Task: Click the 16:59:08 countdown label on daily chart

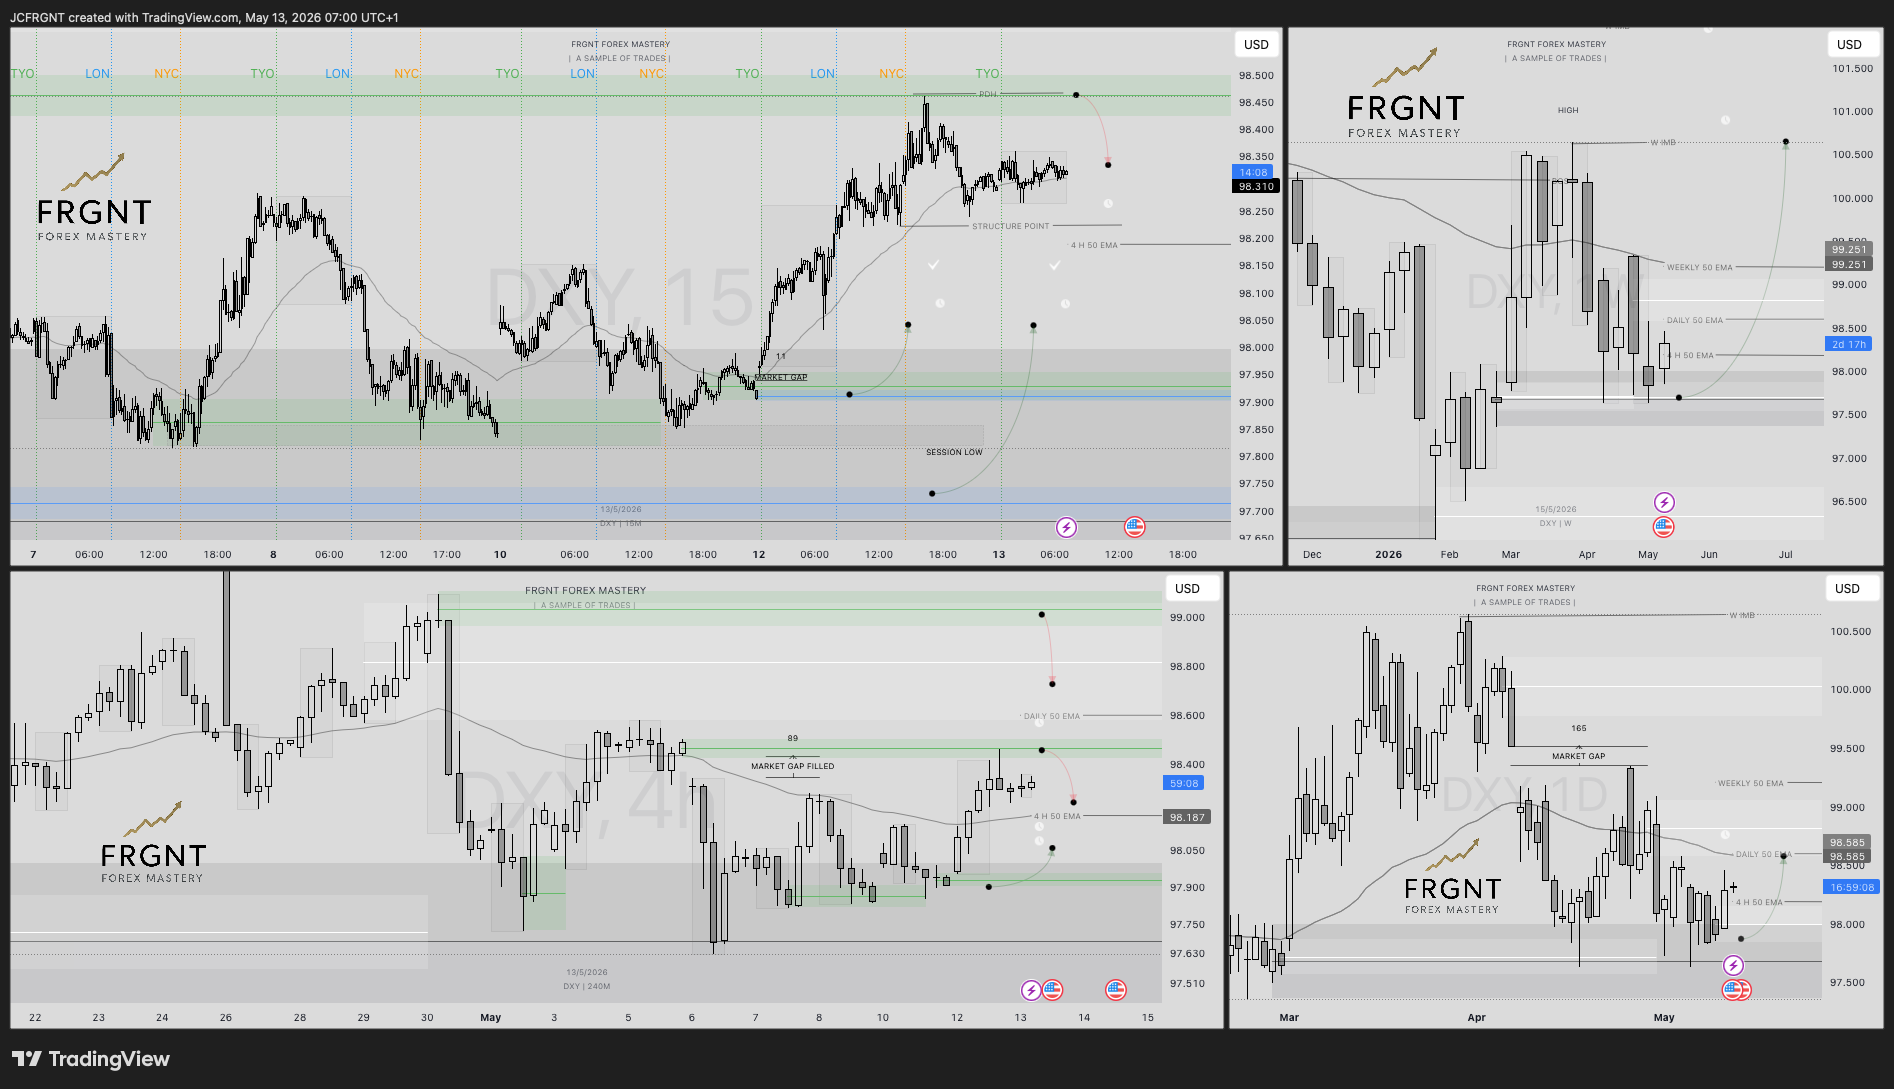Action: (x=1852, y=887)
